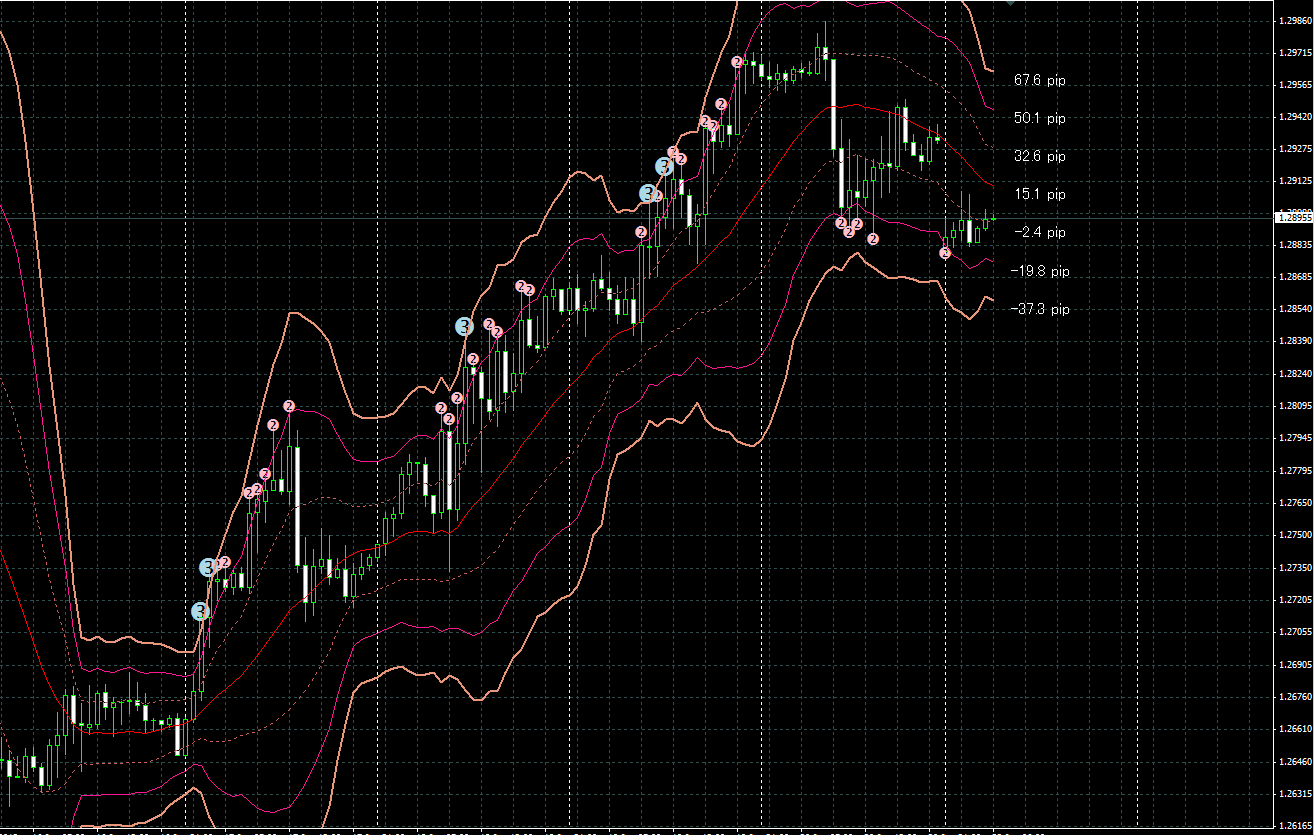This screenshot has height=835, width=1314.
Task: Select the -37.3 pip level label
Action: (1039, 309)
